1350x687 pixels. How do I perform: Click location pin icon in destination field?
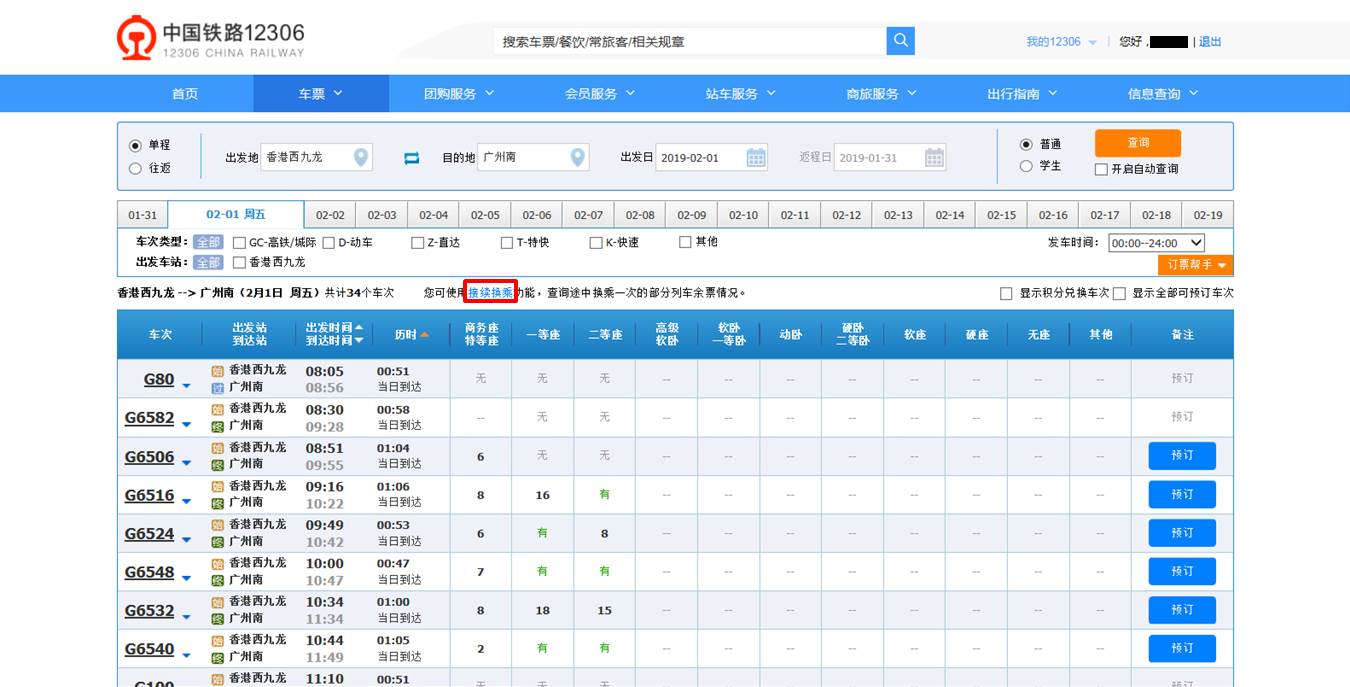pyautogui.click(x=577, y=157)
